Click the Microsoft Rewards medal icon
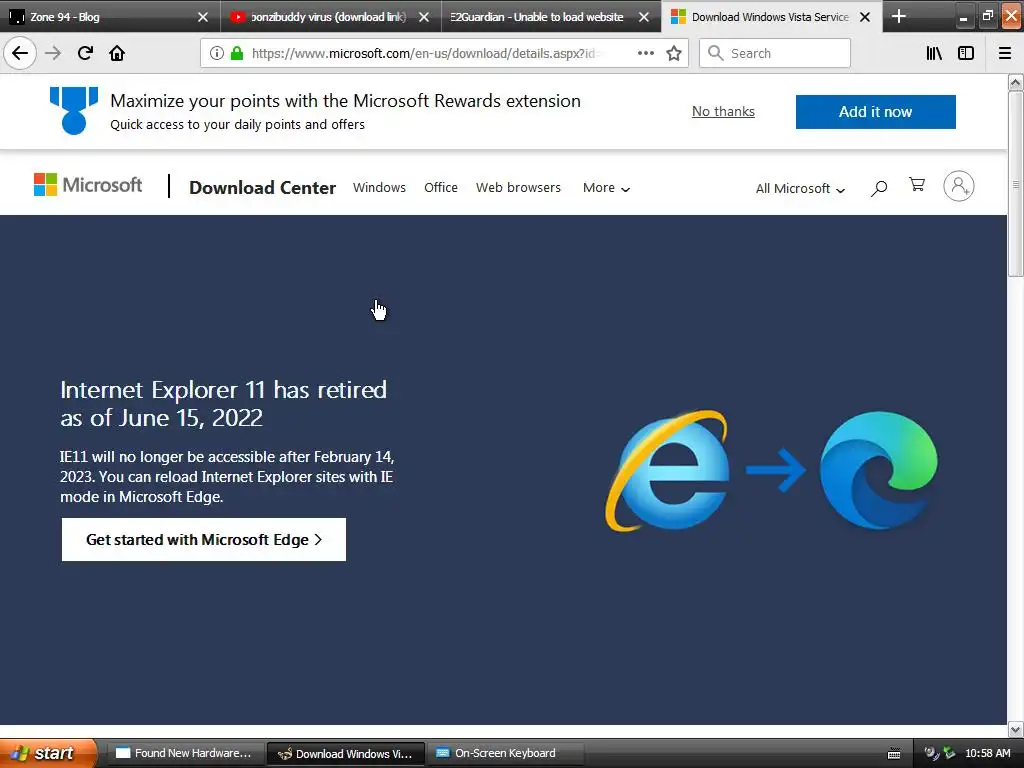This screenshot has width=1024, height=768. [74, 110]
